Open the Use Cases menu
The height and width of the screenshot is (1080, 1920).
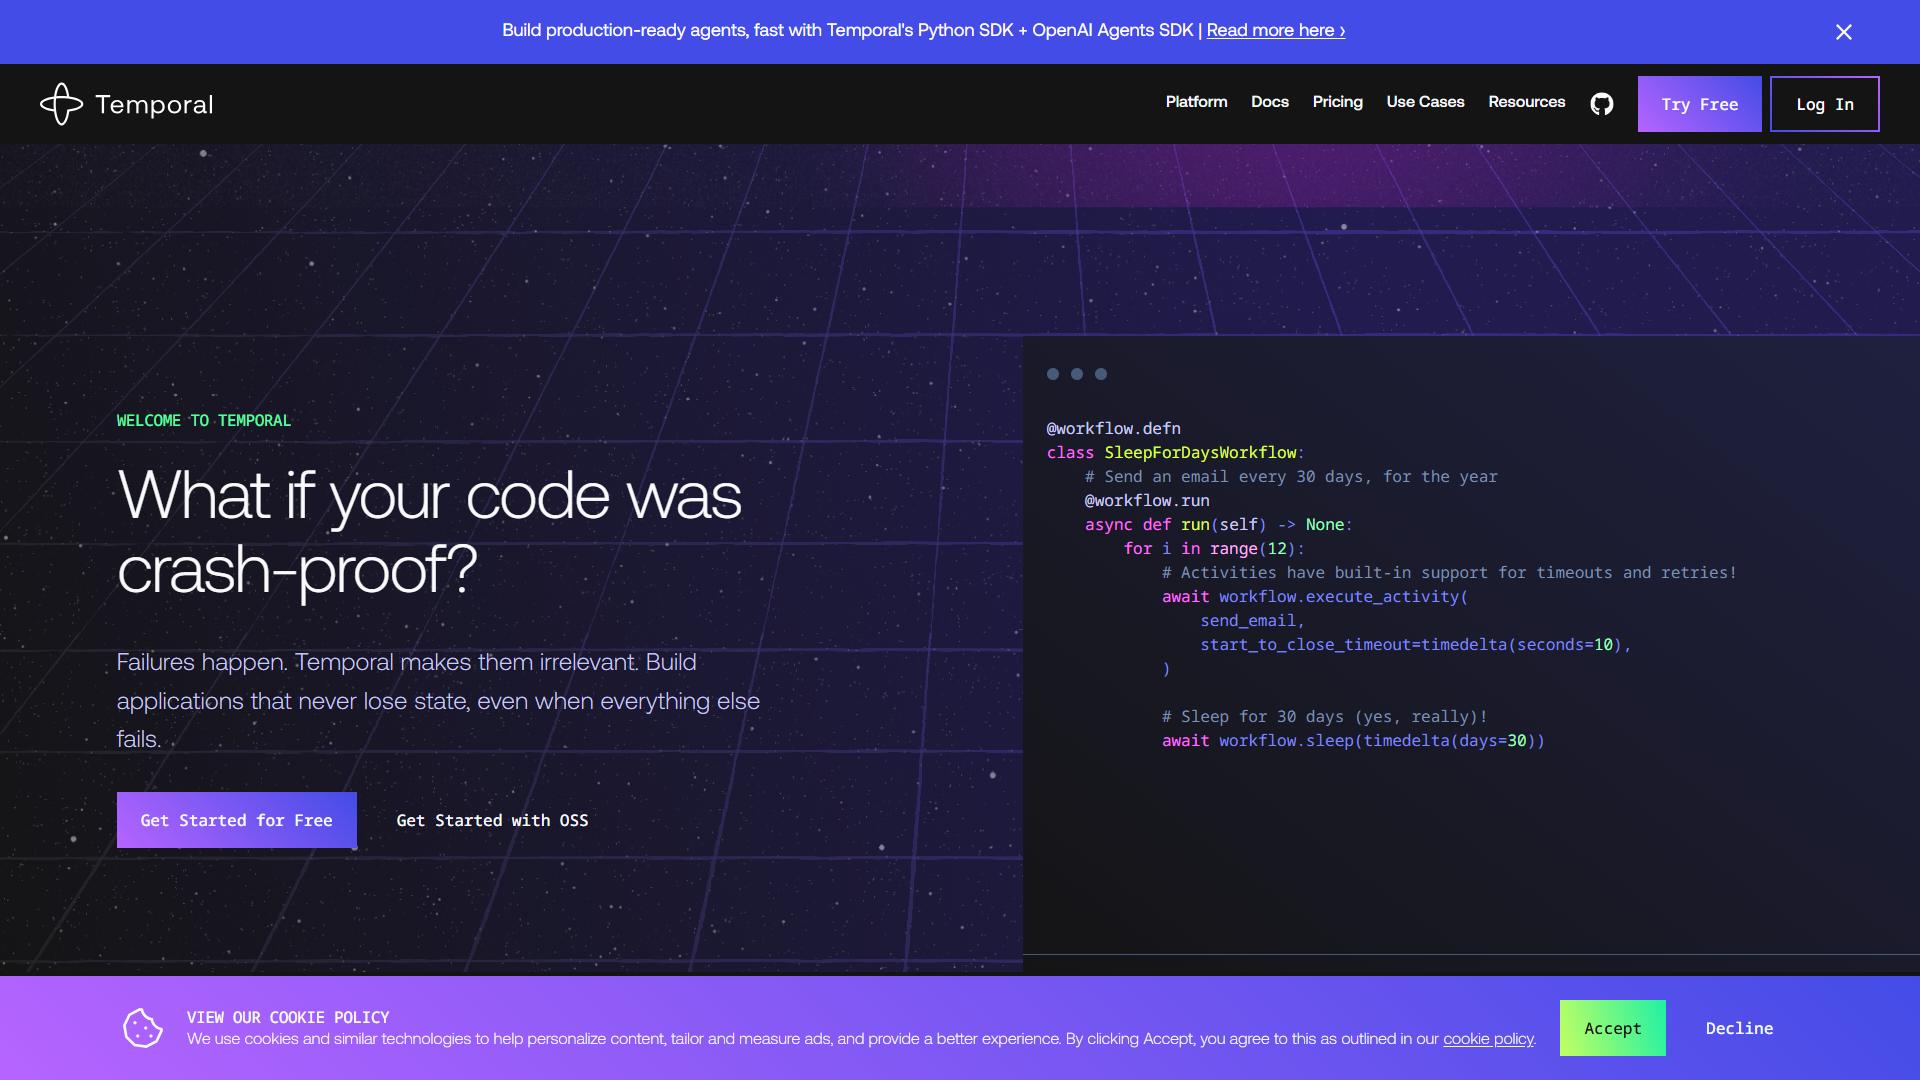[1425, 102]
